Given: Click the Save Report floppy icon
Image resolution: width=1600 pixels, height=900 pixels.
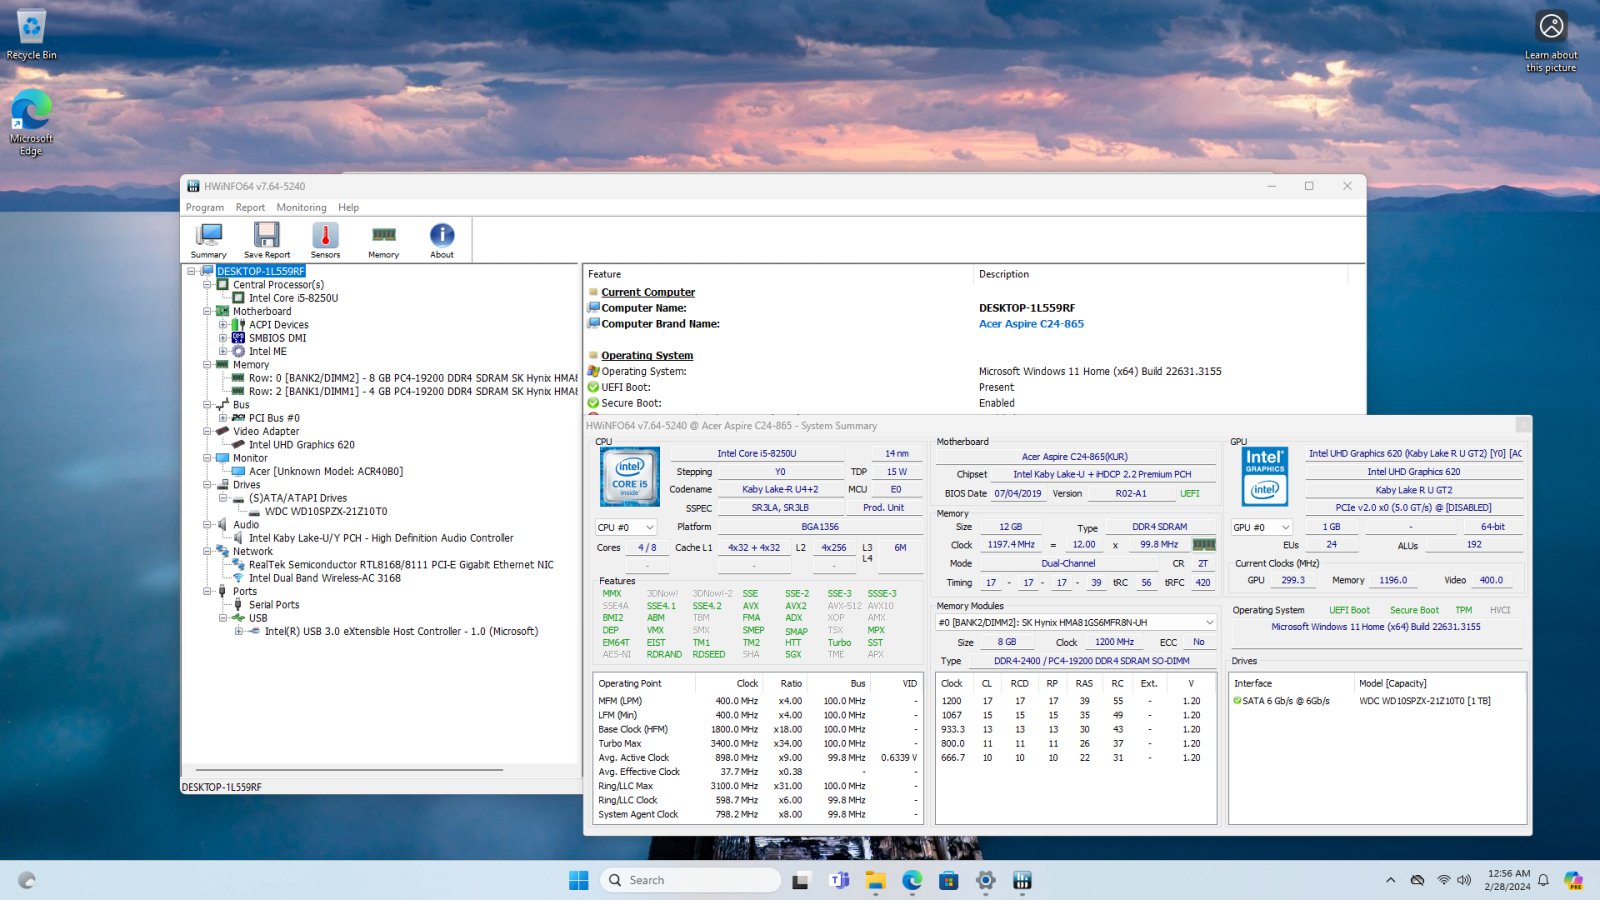Looking at the screenshot, I should pyautogui.click(x=266, y=240).
